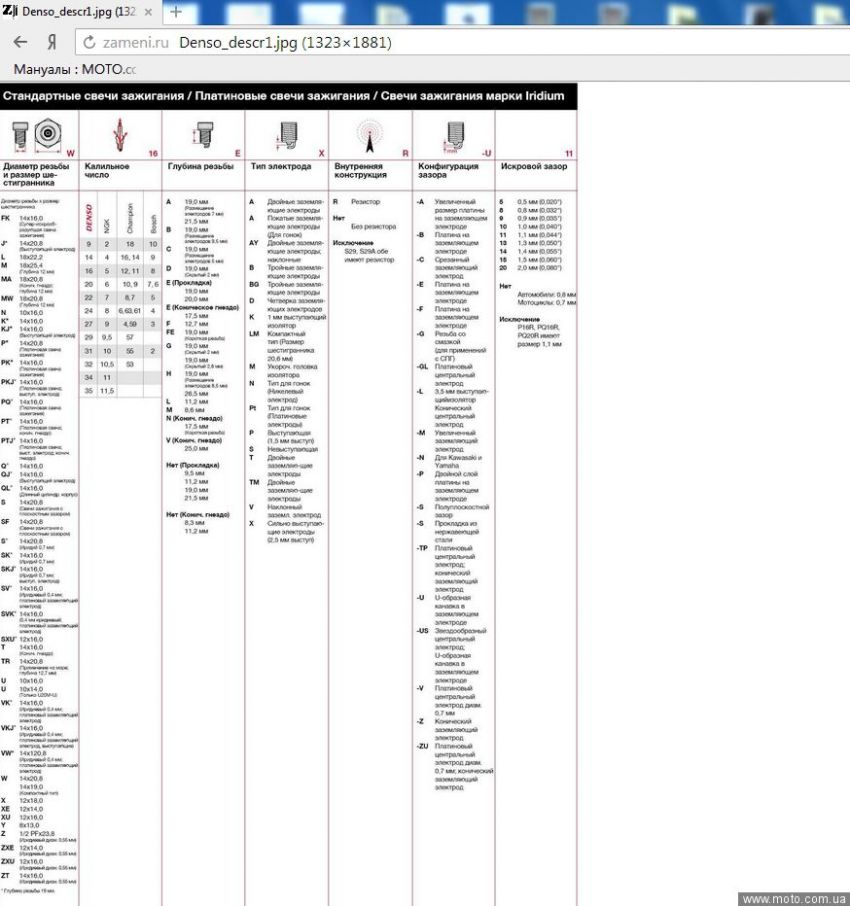Click the black title banner about Iridium plugs
Image resolution: width=850 pixels, height=906 pixels.
288,96
